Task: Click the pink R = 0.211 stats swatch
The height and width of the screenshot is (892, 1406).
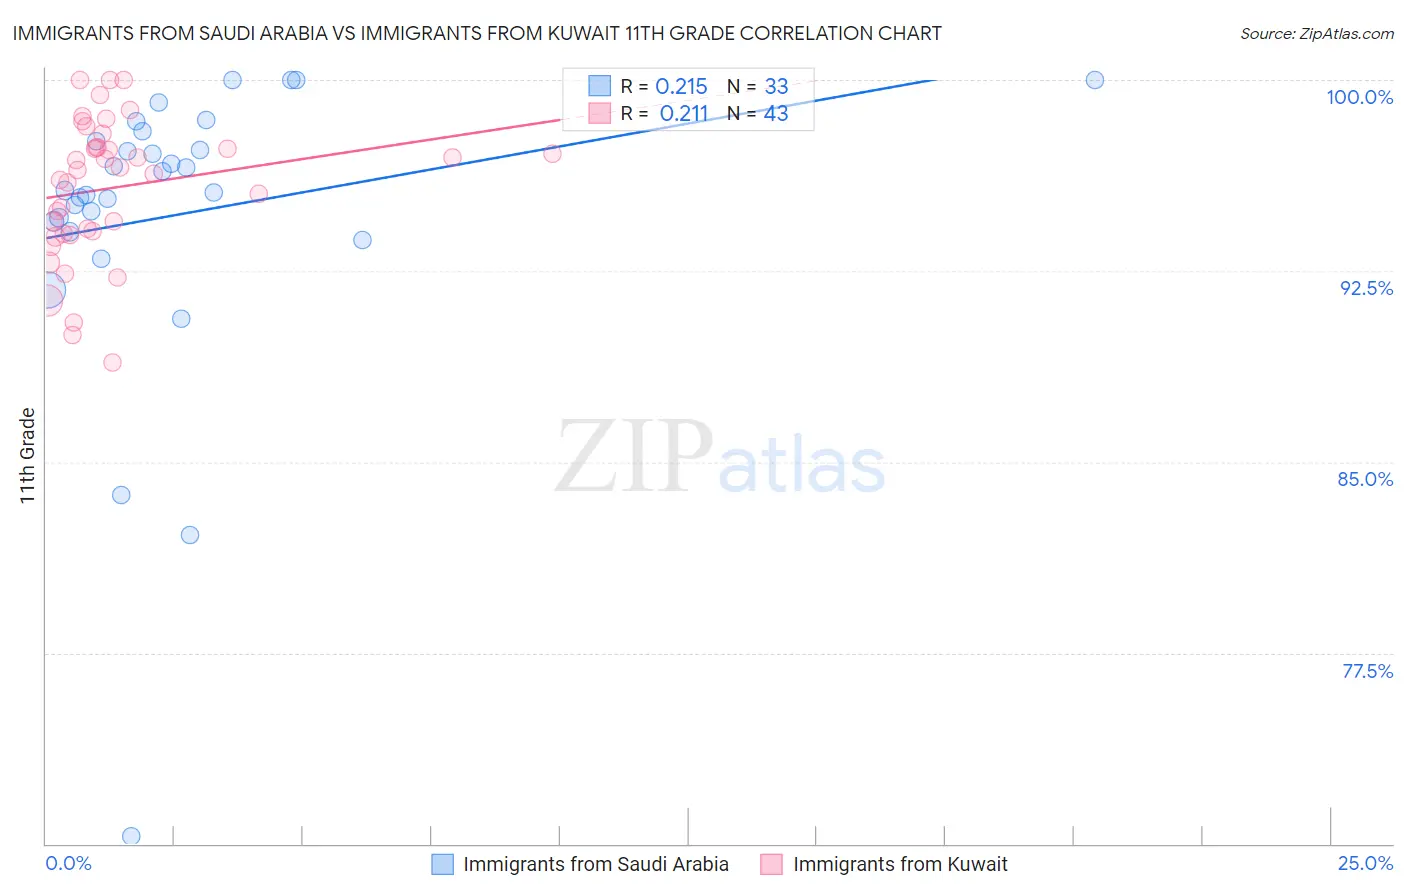Action: (599, 113)
